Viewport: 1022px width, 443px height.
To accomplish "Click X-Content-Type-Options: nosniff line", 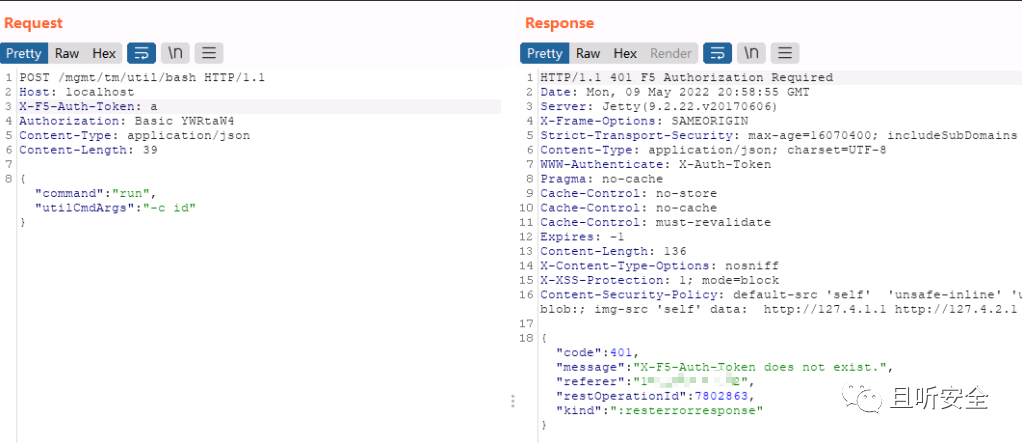I will point(659,266).
